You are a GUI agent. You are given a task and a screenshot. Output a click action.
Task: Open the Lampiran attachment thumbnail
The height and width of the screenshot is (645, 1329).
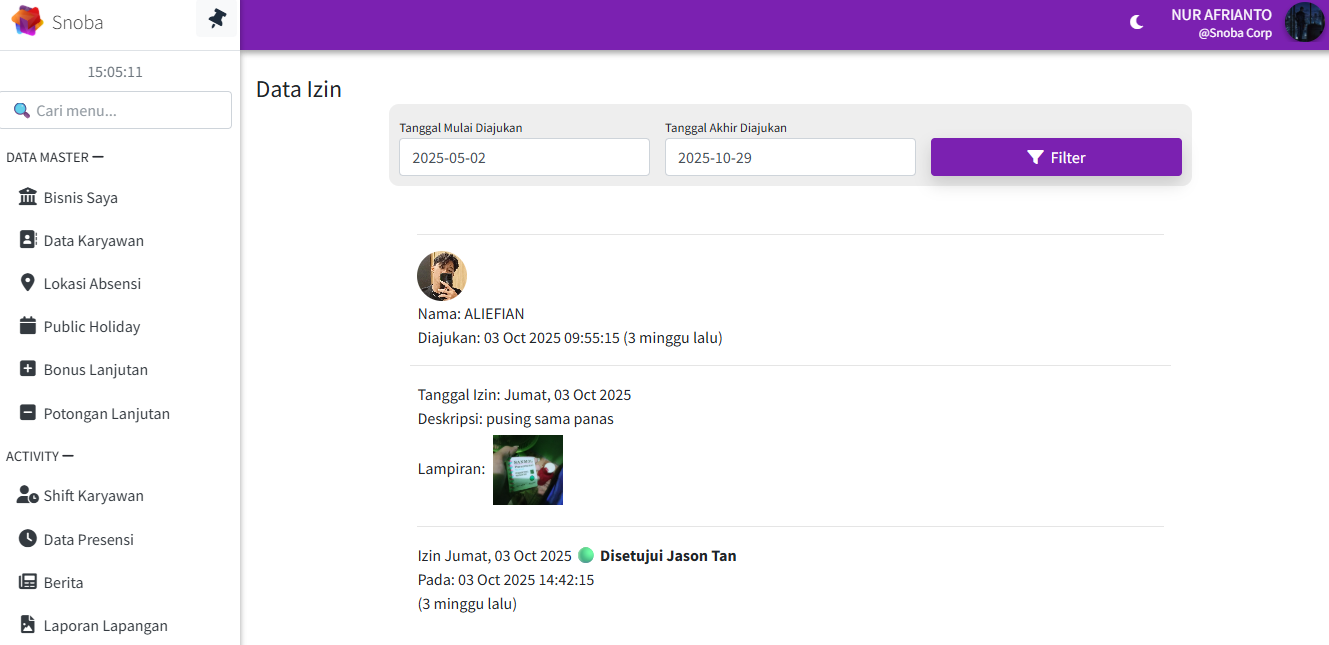coord(528,470)
